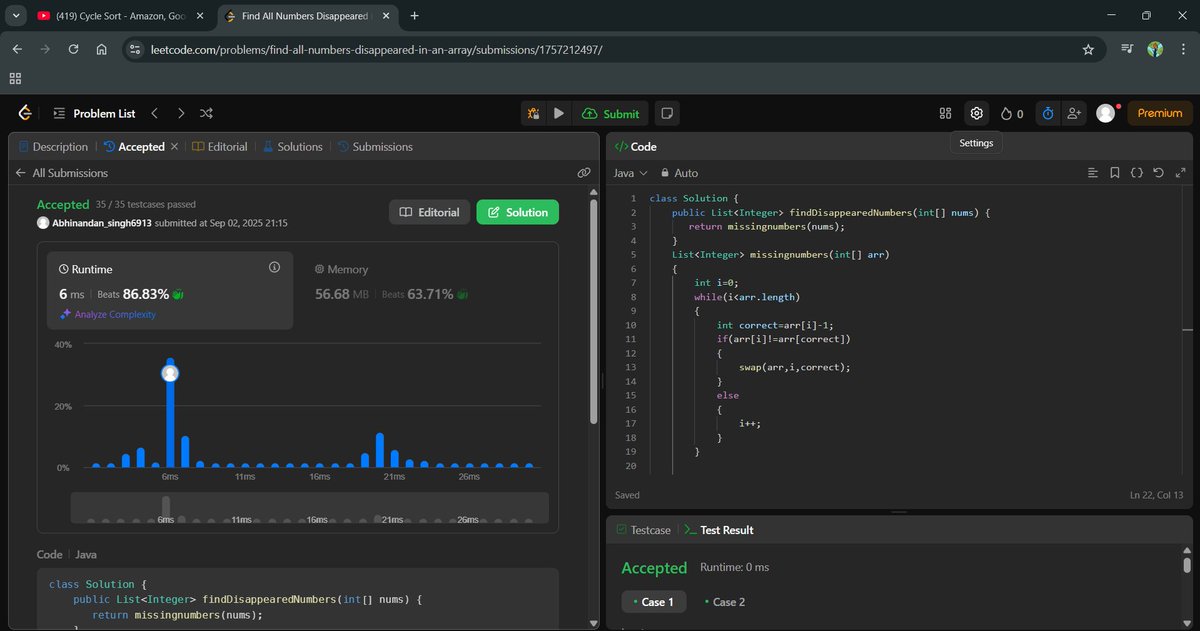This screenshot has width=1200, height=631.
Task: Reset code with the undo arrow icon
Action: tap(1158, 173)
